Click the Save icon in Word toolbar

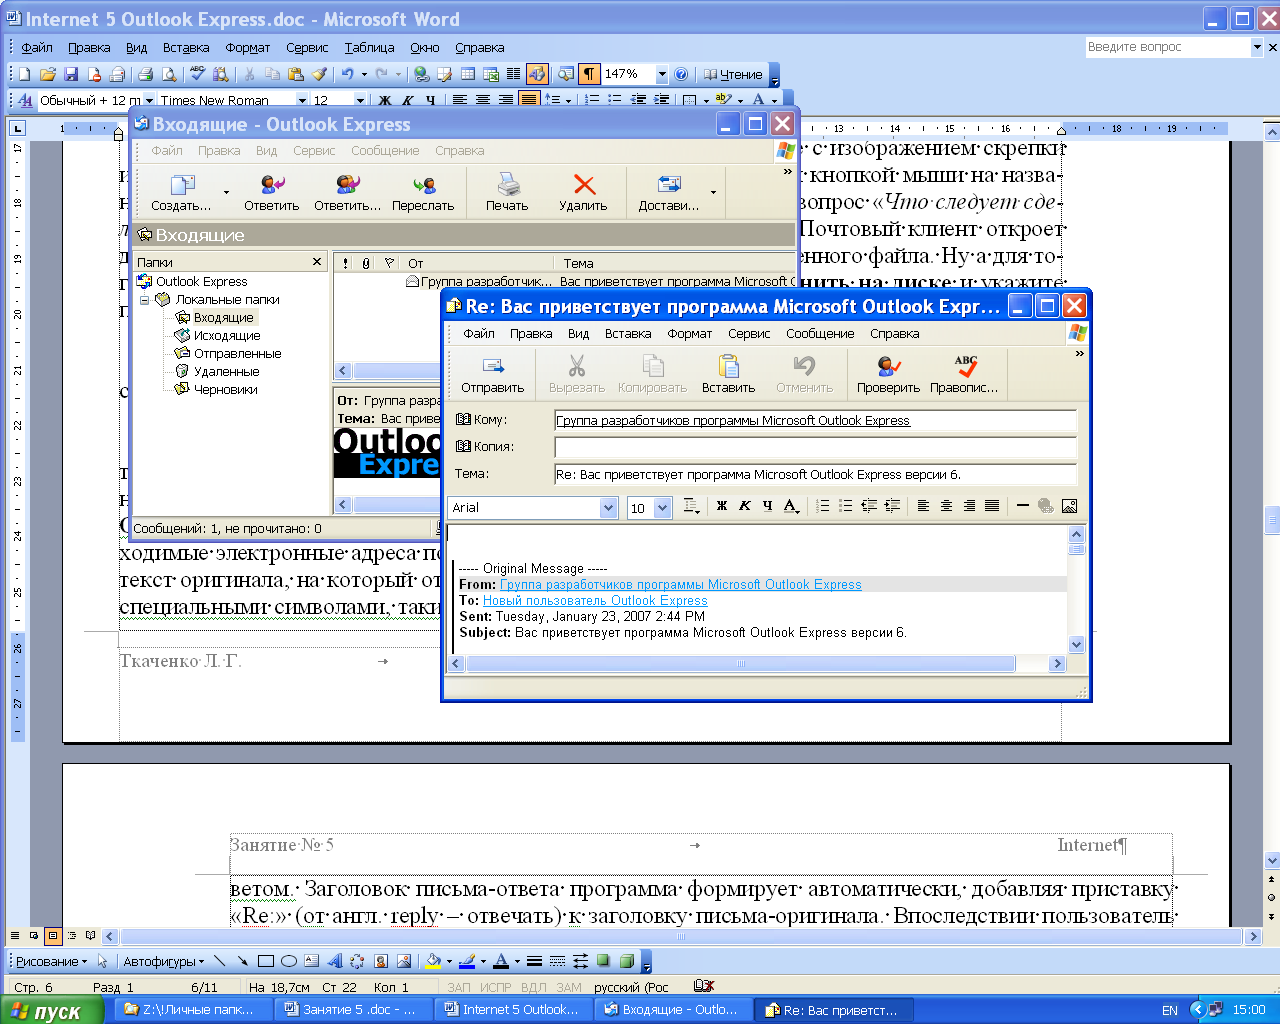coord(71,74)
